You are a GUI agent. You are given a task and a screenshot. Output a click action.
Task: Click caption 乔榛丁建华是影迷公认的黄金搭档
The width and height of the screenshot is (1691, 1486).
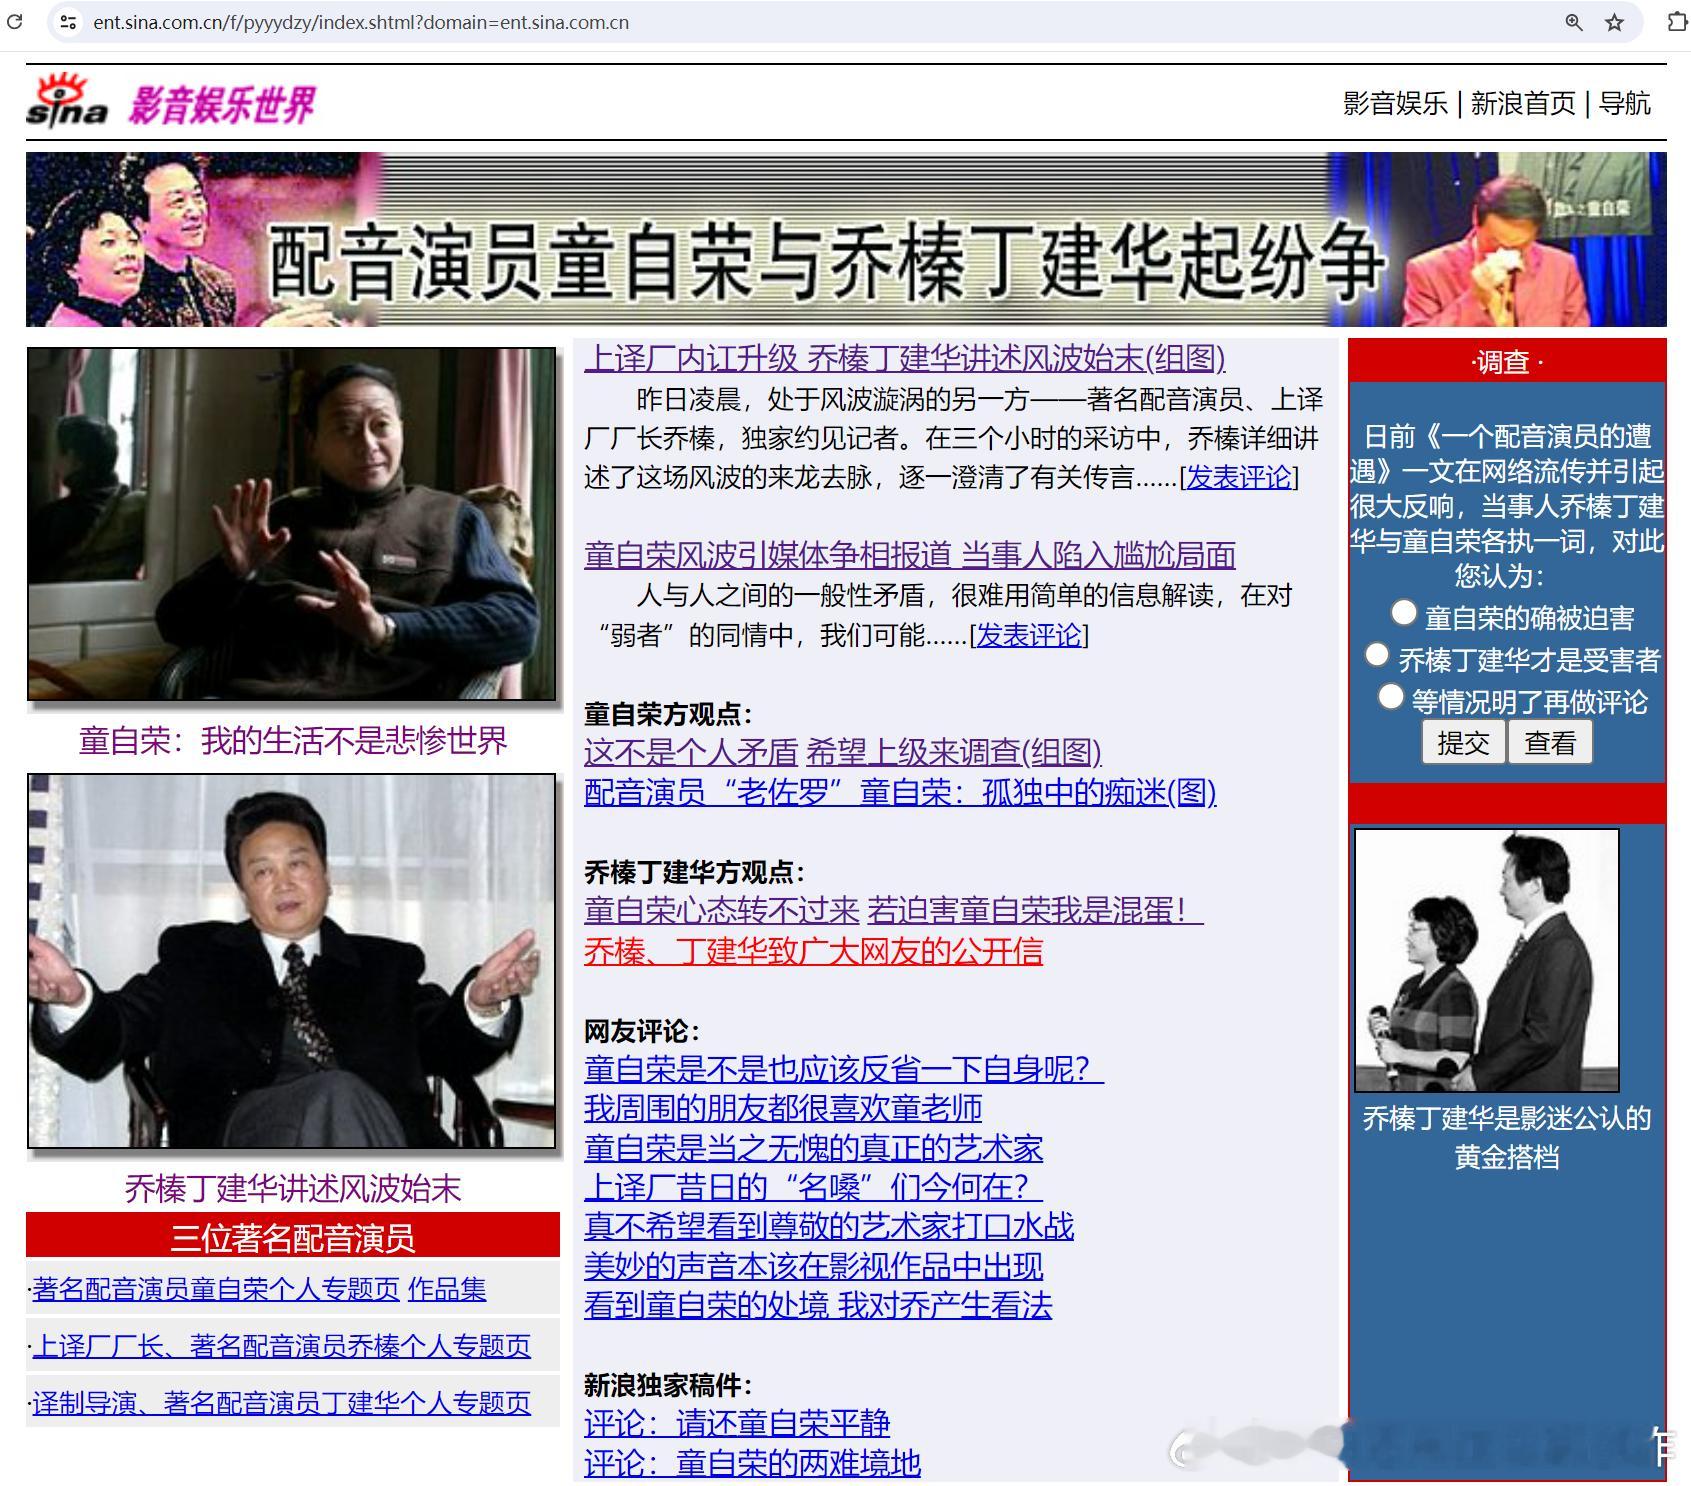pyautogui.click(x=1507, y=1138)
